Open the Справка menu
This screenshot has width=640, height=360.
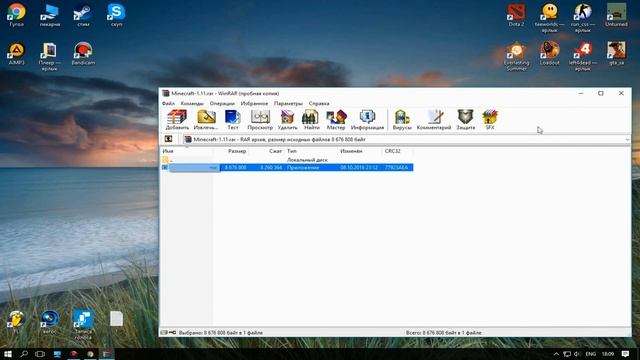tap(319, 104)
